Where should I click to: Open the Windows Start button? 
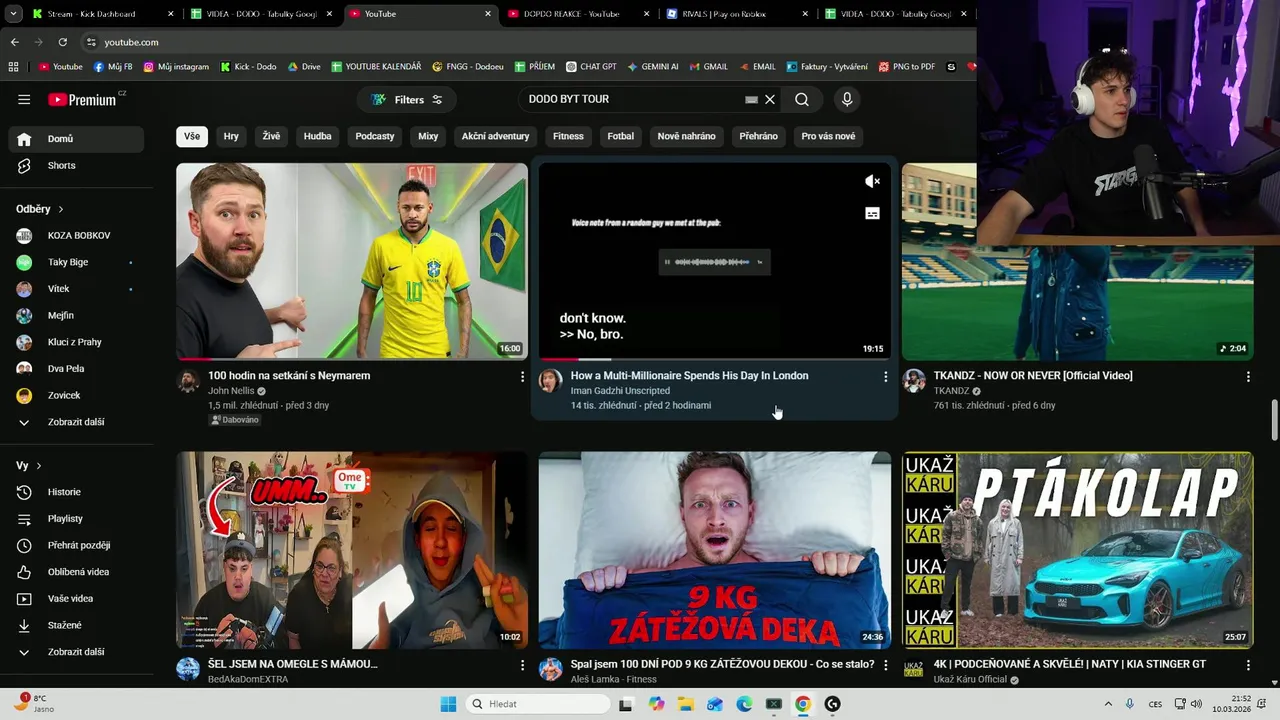pos(448,704)
